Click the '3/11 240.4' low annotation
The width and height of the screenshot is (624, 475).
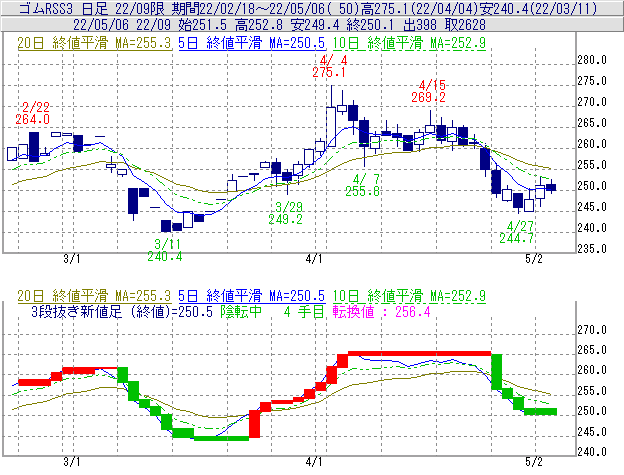[165, 250]
